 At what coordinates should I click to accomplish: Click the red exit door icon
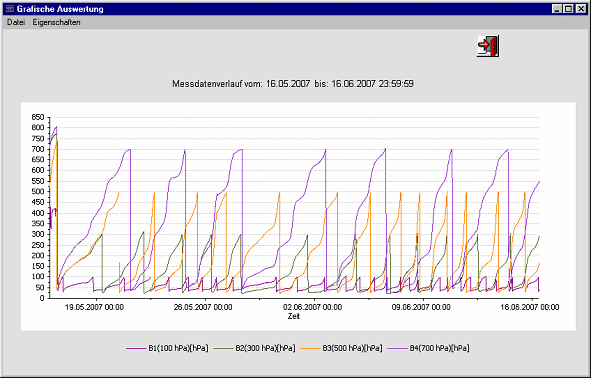coord(488,46)
